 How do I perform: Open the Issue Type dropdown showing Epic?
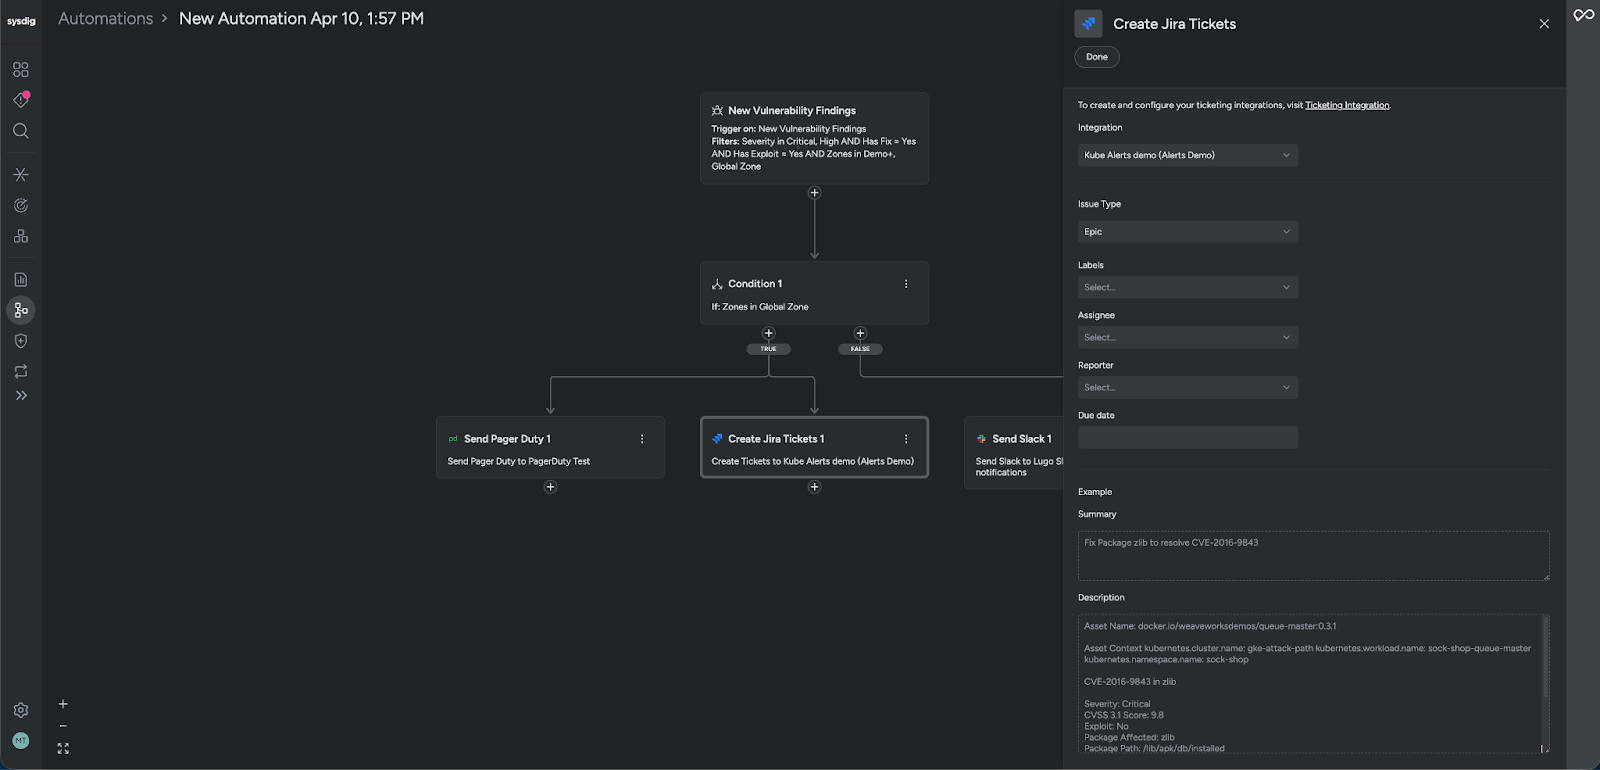(1188, 232)
